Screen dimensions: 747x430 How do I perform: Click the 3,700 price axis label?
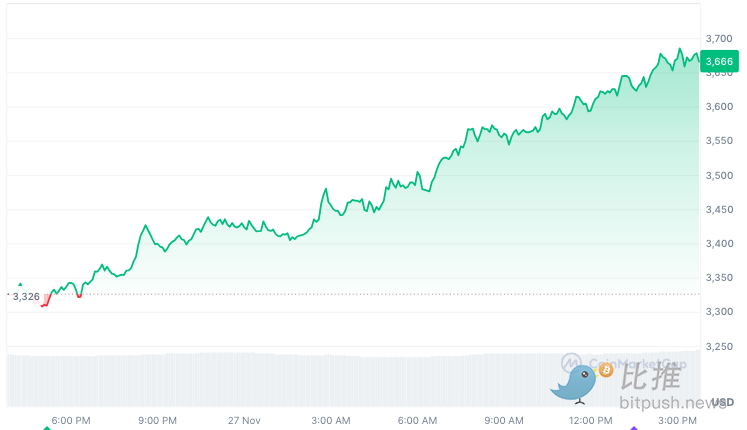(x=719, y=38)
